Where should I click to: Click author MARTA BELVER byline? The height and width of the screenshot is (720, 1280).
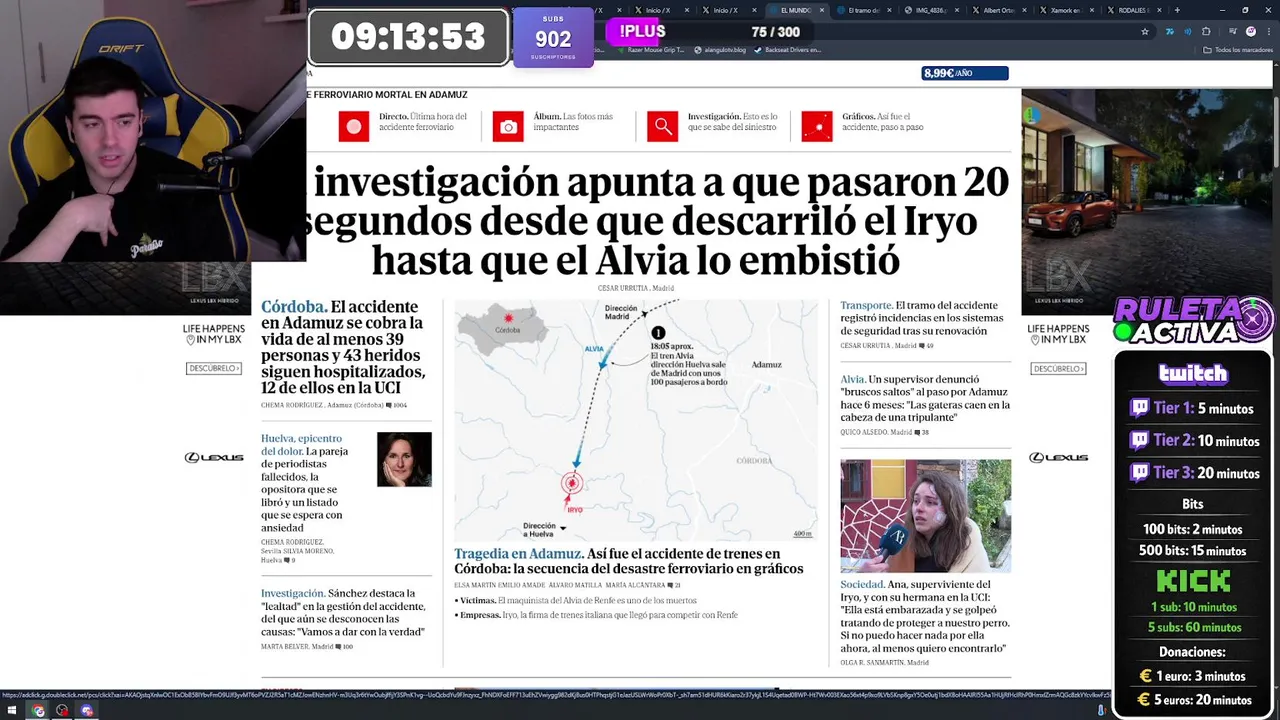tap(284, 647)
